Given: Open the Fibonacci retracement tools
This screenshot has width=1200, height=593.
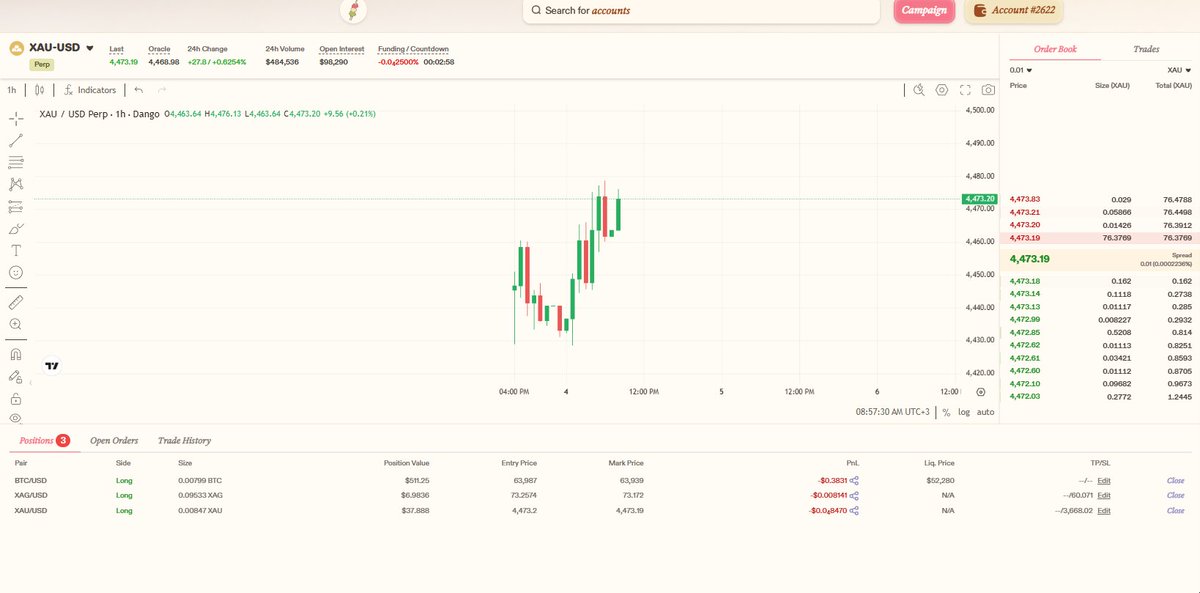Looking at the screenshot, I should coord(16,162).
